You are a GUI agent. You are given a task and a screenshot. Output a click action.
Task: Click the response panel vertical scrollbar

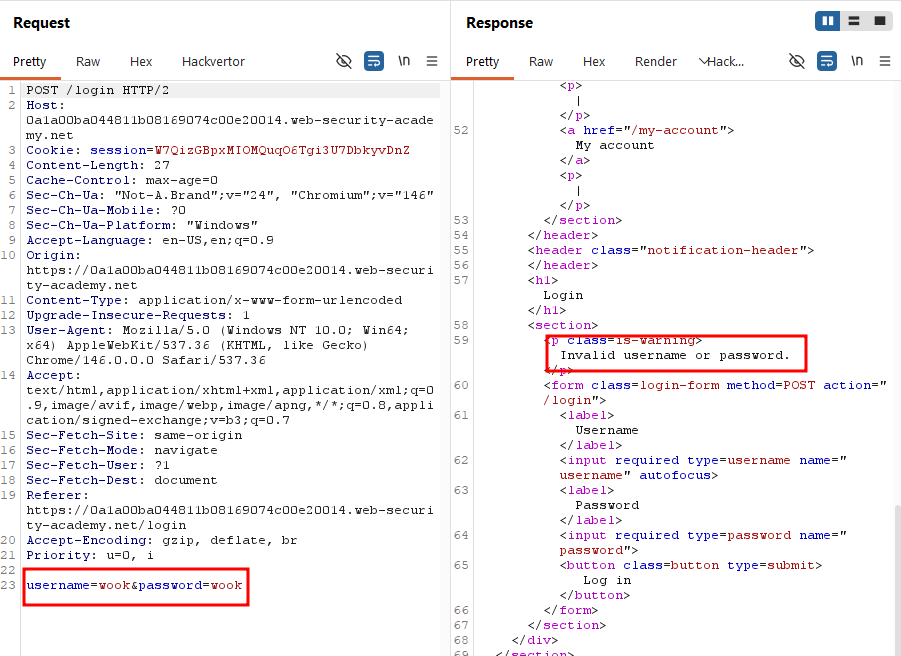(898, 580)
